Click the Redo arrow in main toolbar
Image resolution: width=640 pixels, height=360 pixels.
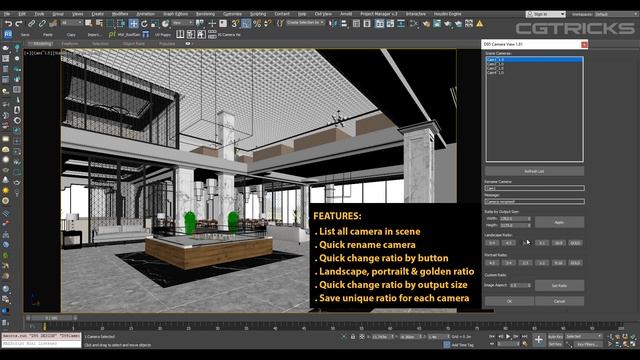coord(19,24)
